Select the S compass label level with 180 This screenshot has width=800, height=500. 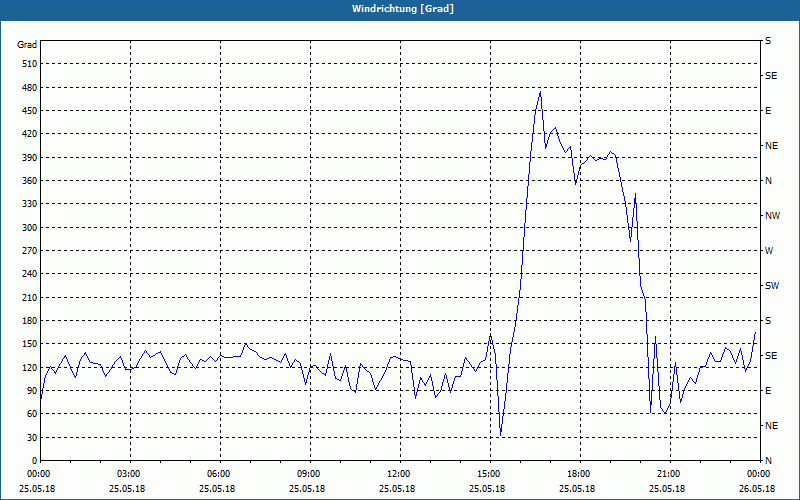click(768, 321)
